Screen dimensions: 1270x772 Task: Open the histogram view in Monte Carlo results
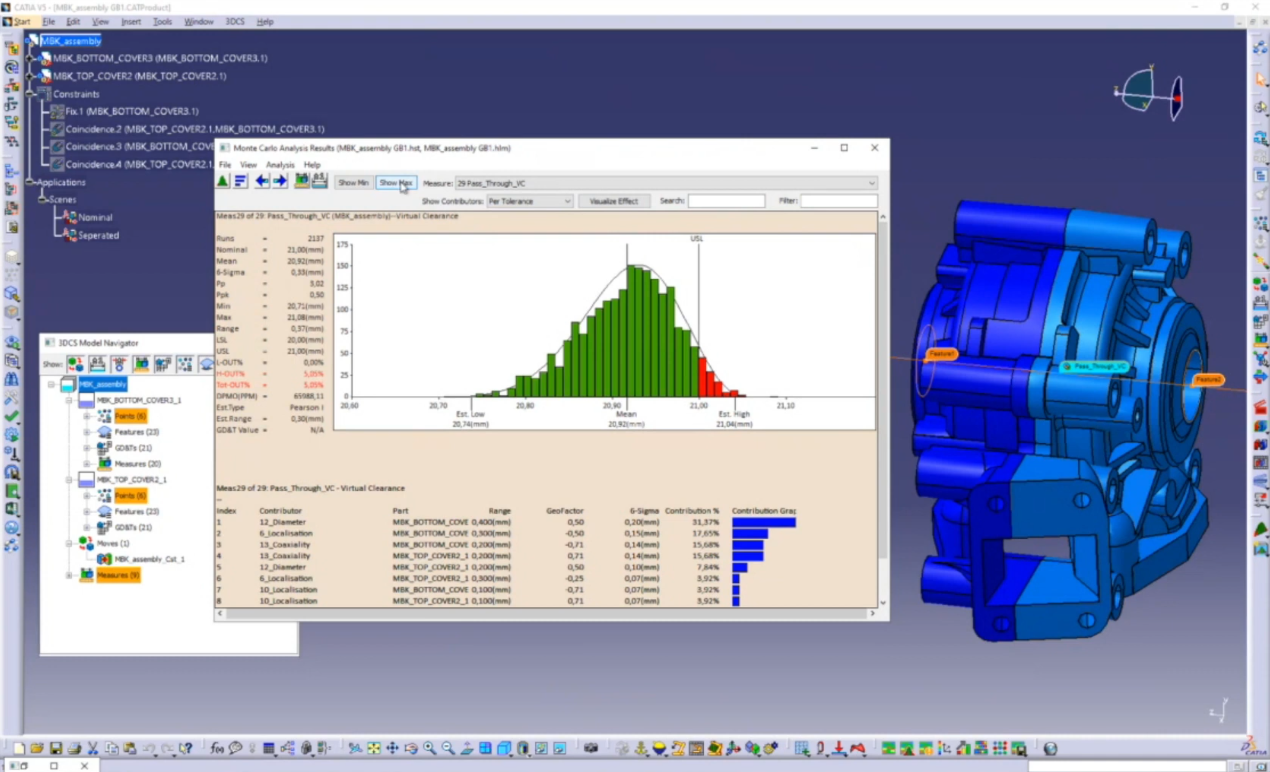pos(221,180)
